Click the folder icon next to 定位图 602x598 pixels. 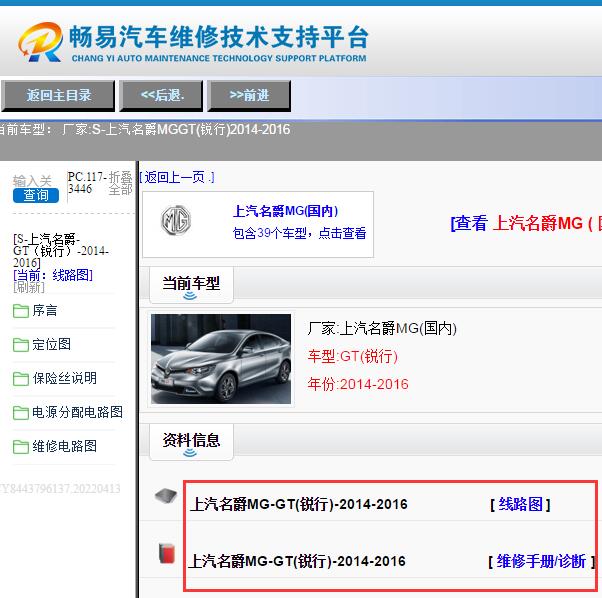(x=21, y=345)
